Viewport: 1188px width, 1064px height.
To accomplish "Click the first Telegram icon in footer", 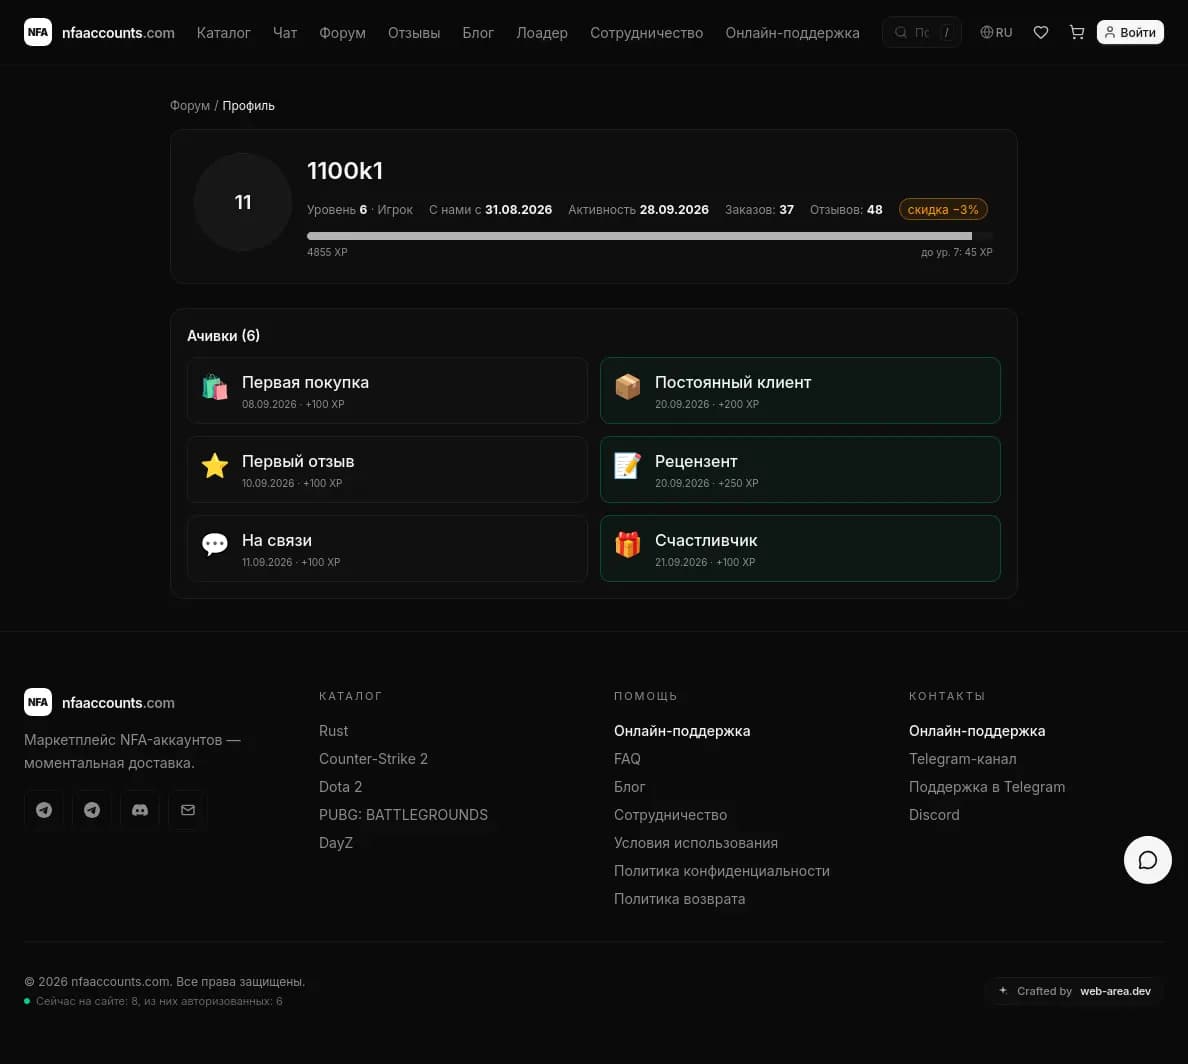I will point(44,810).
